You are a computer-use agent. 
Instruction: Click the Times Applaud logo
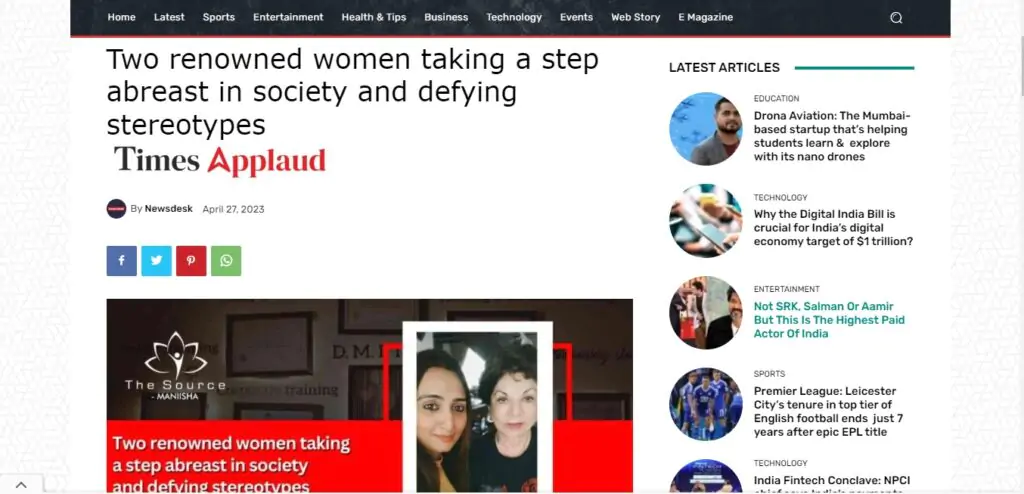pyautogui.click(x=219, y=161)
